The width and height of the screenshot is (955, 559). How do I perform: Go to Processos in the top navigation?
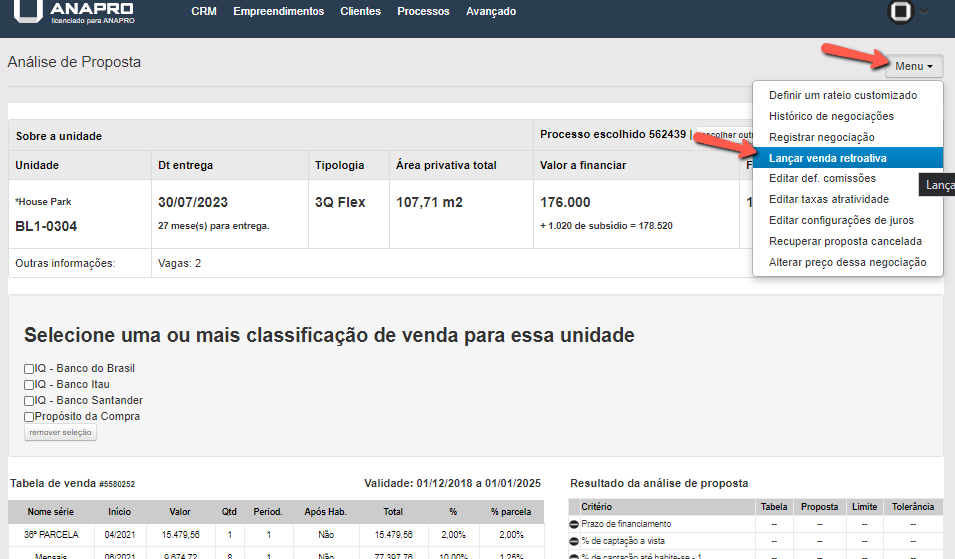(423, 12)
